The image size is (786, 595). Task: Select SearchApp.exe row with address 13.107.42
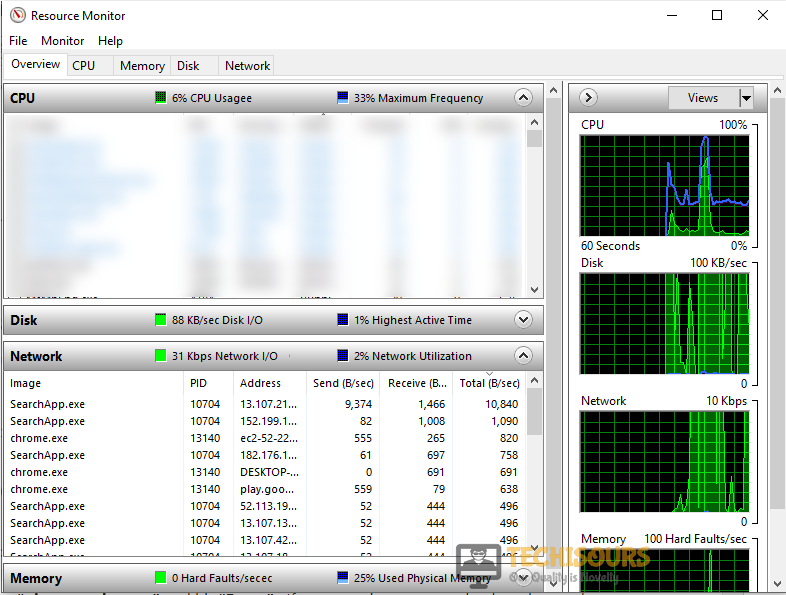tap(265, 540)
